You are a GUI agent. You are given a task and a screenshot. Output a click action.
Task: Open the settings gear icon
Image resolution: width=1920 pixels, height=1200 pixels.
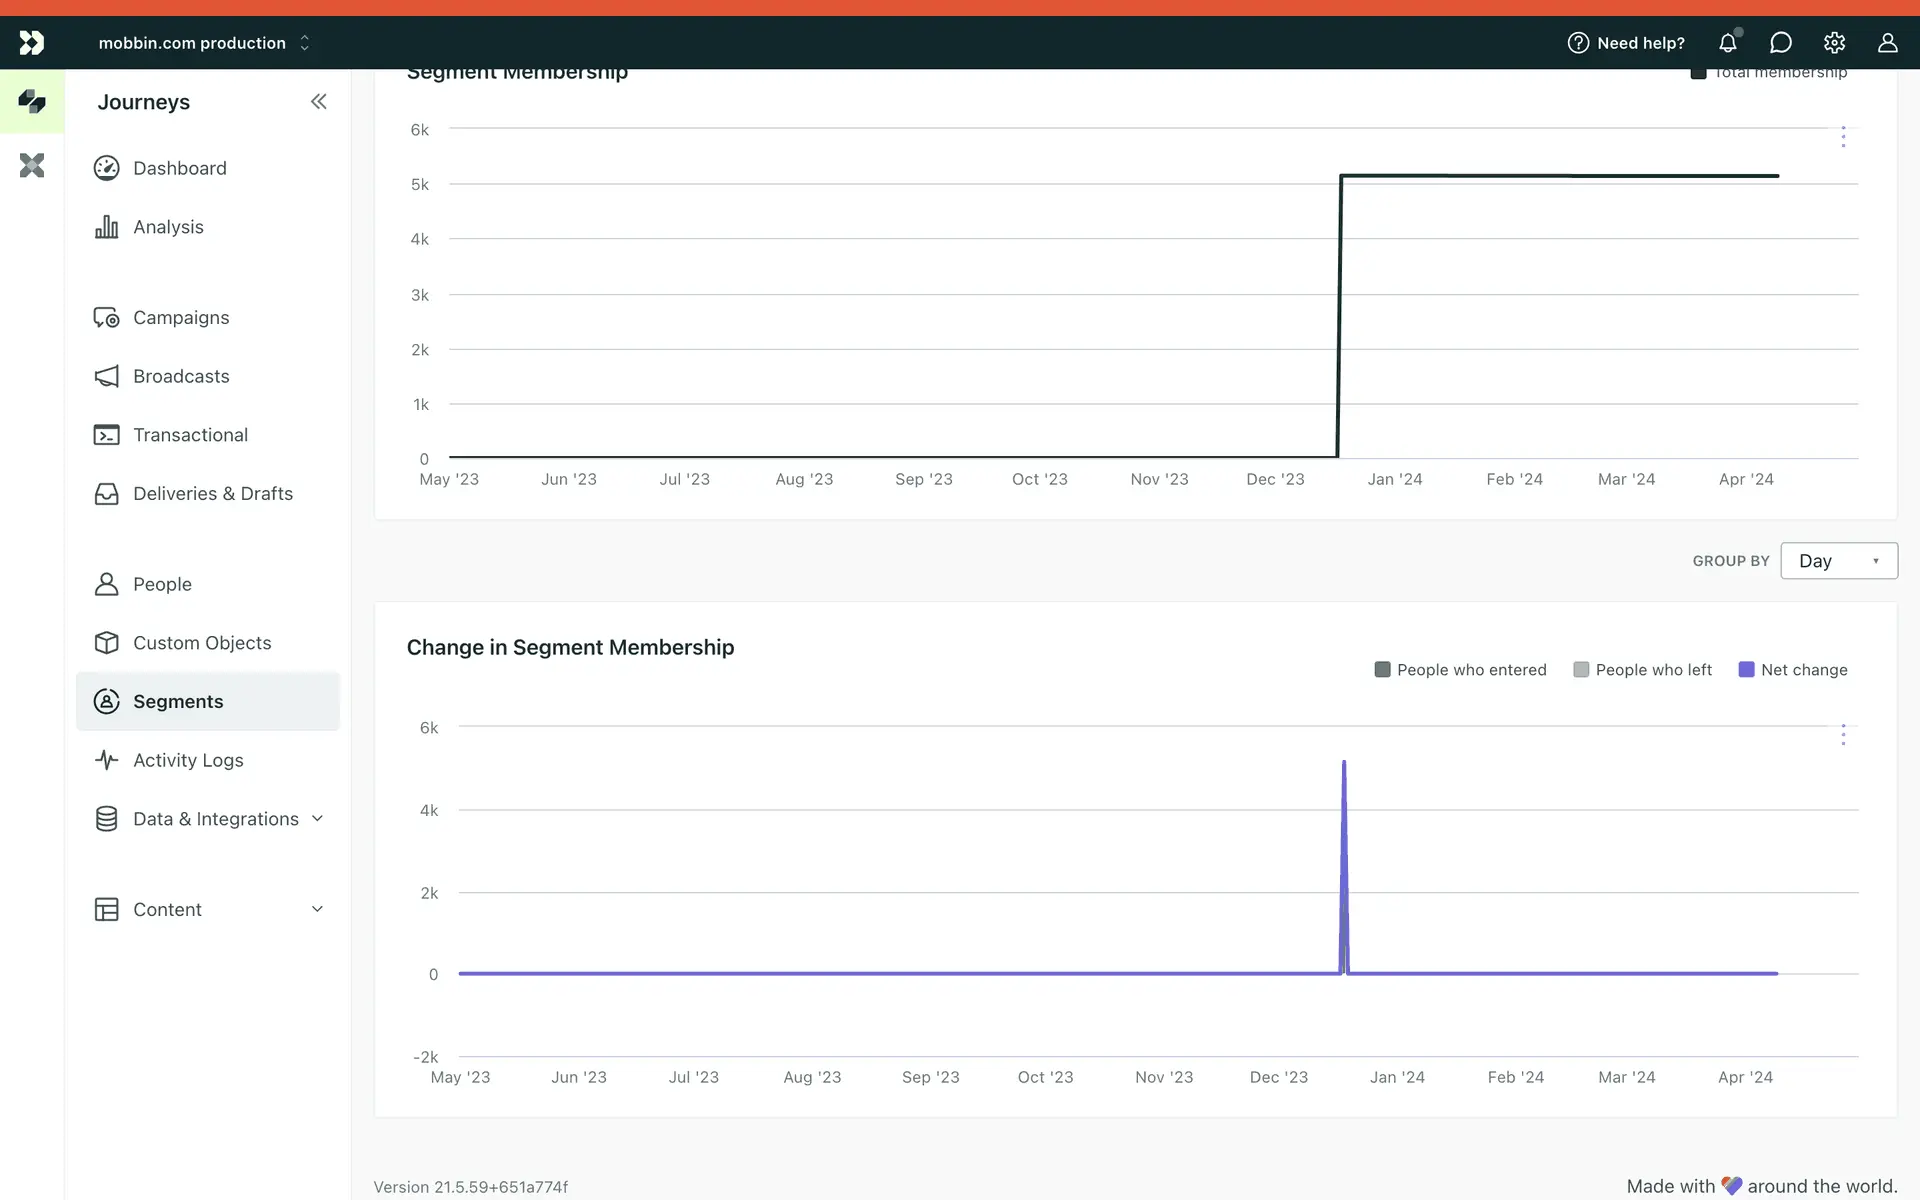point(1834,43)
